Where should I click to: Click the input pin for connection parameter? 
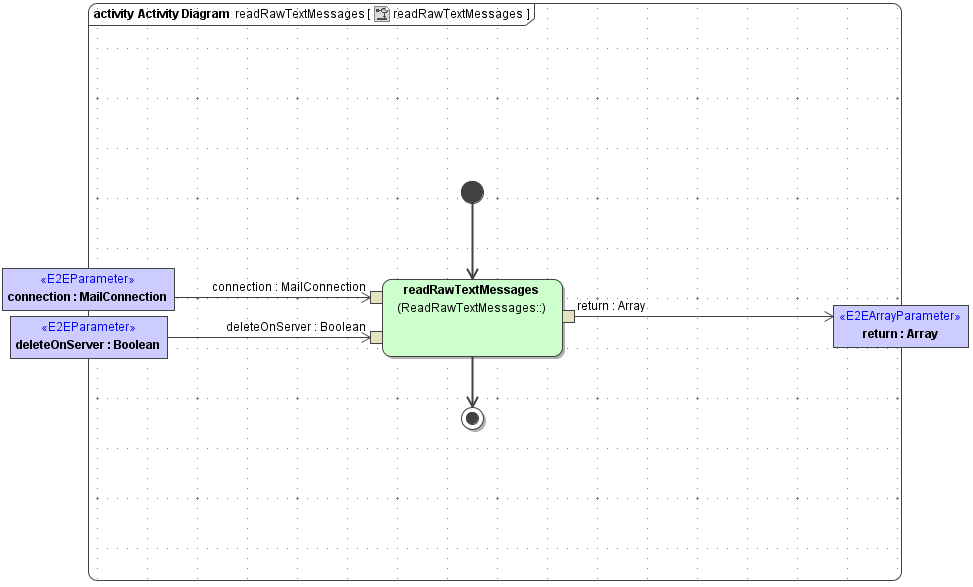coord(375,295)
